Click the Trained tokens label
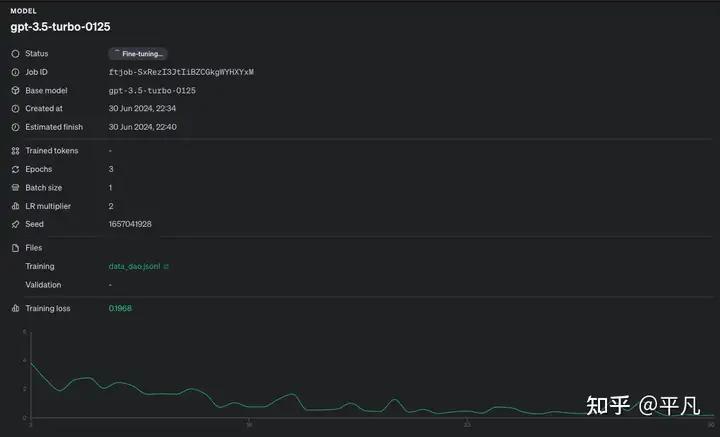 tap(52, 151)
